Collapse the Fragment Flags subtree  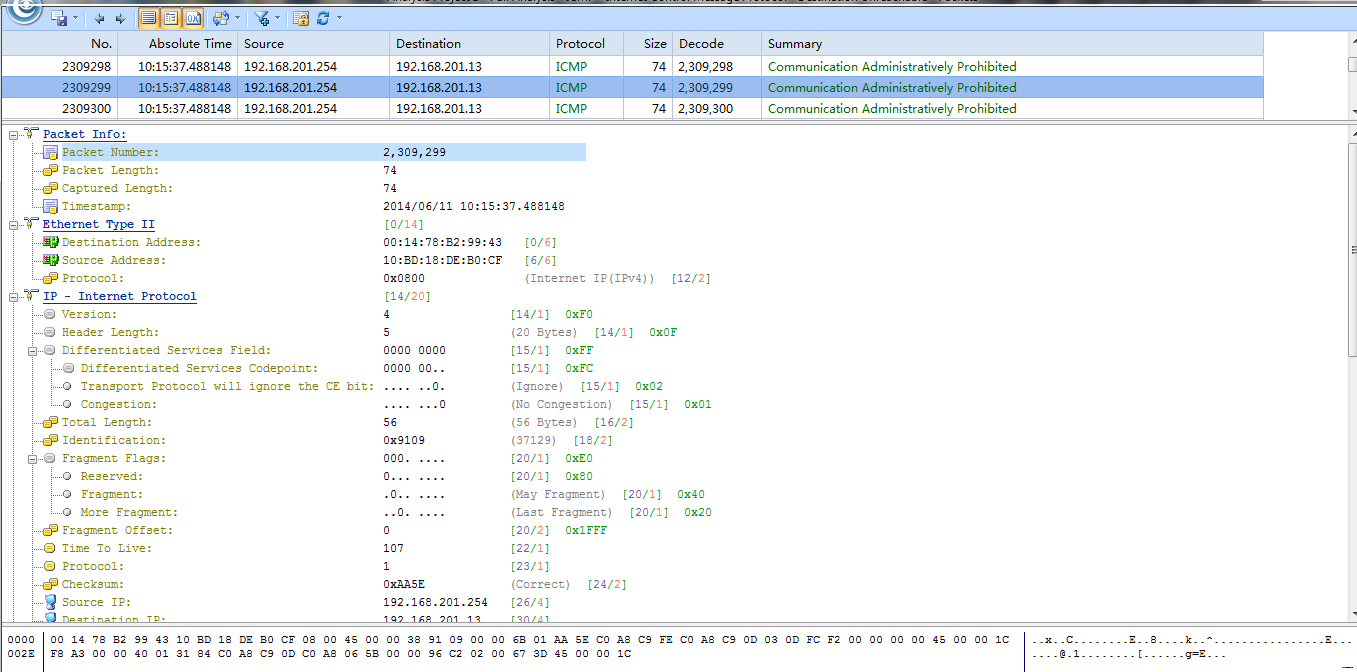[34, 458]
